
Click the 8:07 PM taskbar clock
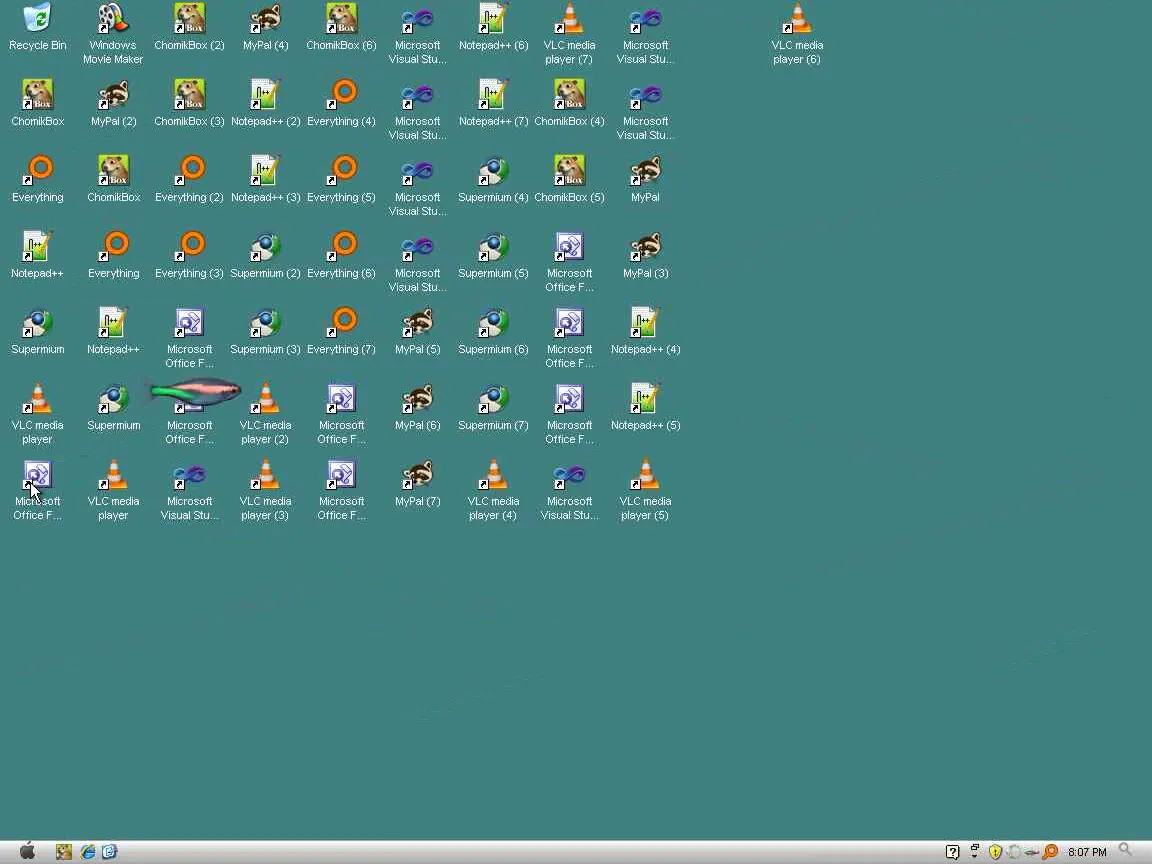tap(1087, 852)
